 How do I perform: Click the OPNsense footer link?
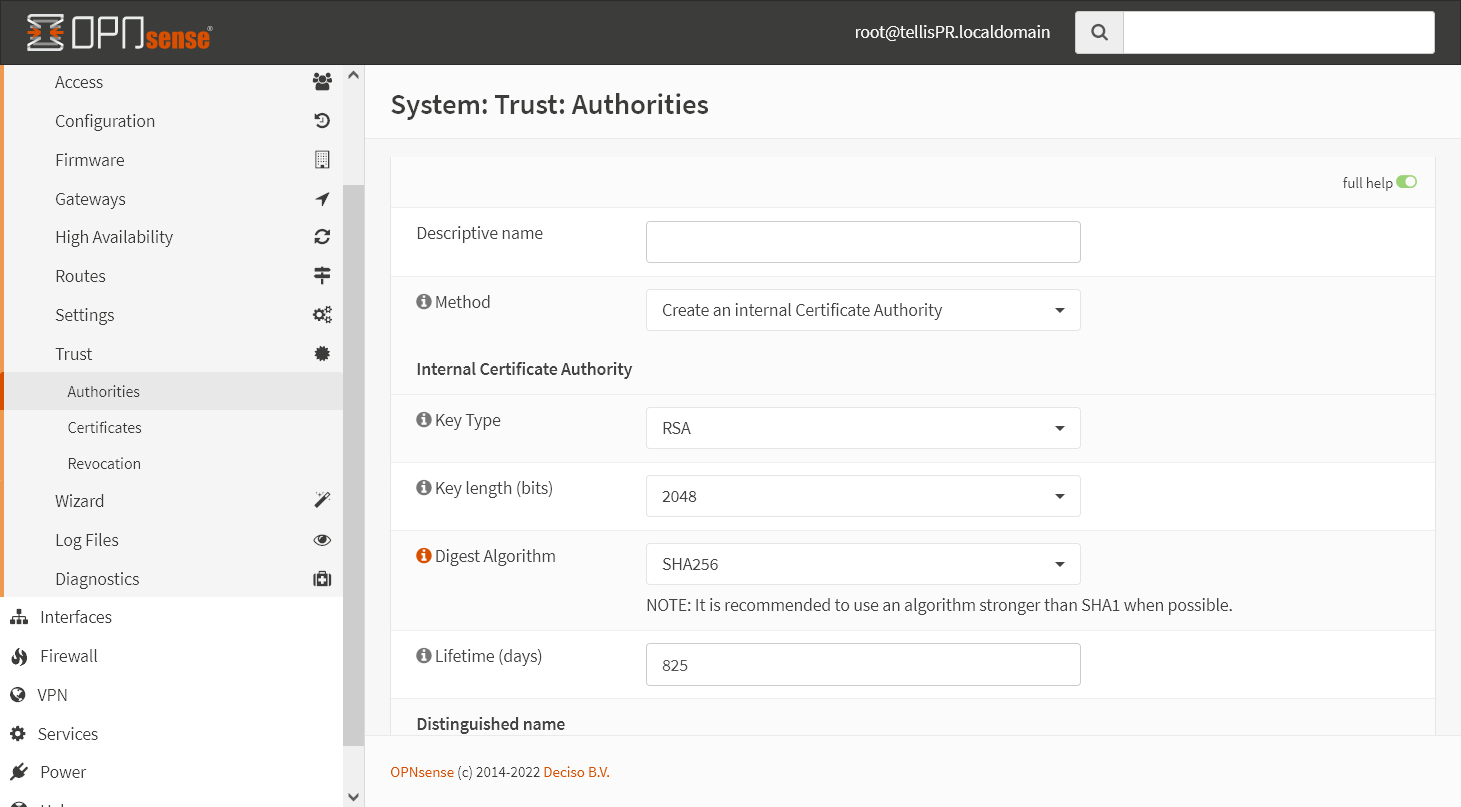click(421, 772)
